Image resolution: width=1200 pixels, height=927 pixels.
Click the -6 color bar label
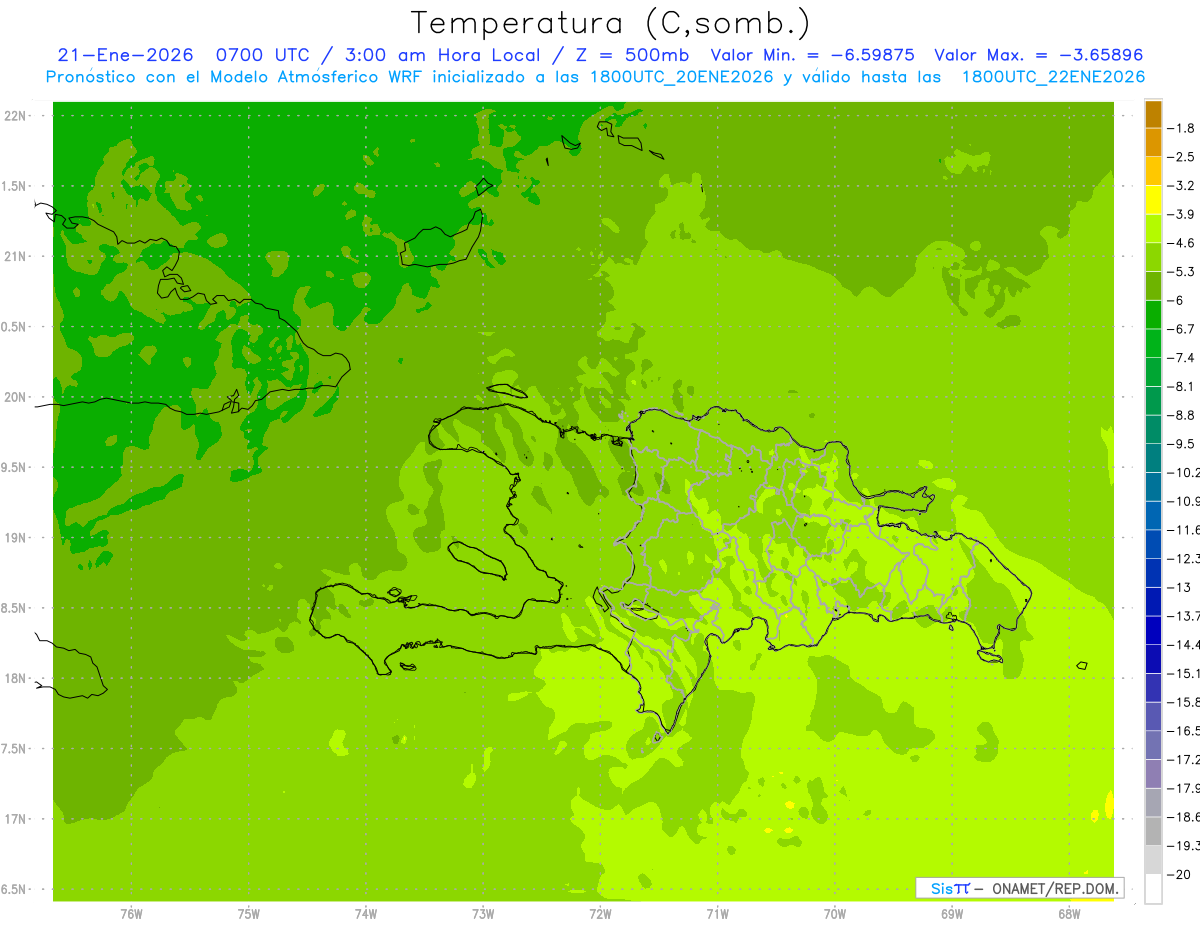[x=1177, y=300]
